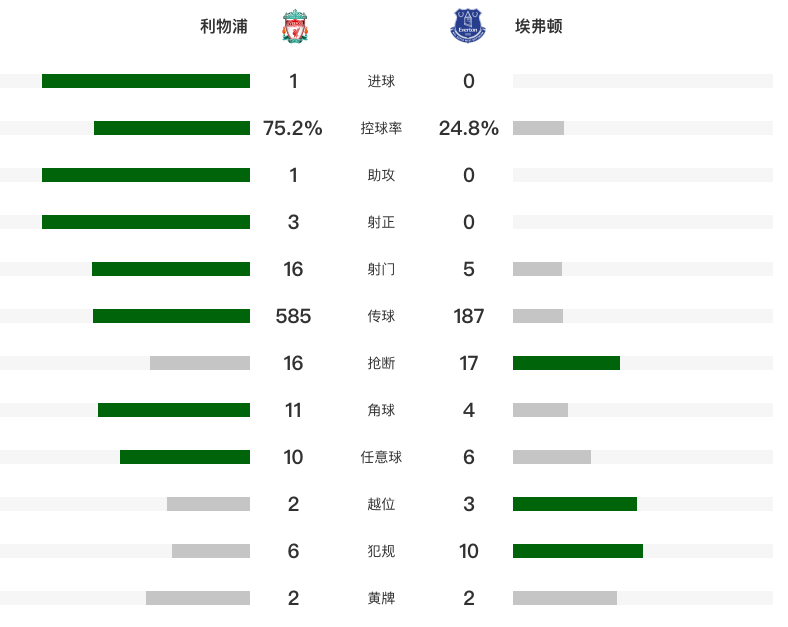
Task: Select the 任意球 free kicks label
Action: pyautogui.click(x=381, y=457)
